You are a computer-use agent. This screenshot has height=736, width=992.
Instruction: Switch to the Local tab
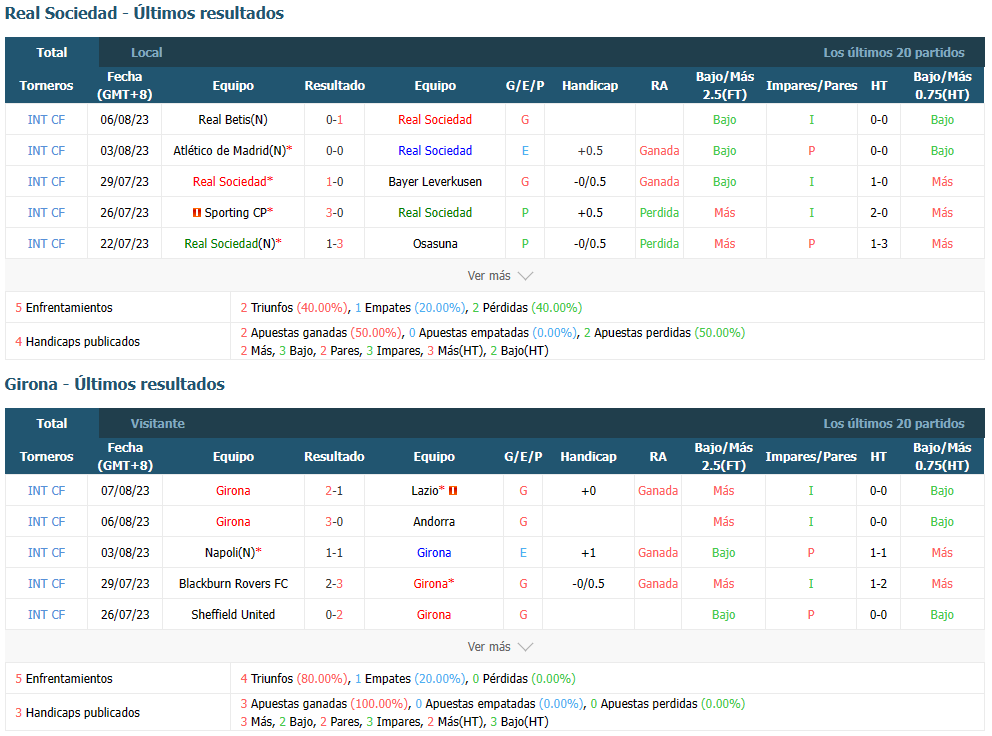[x=147, y=53]
